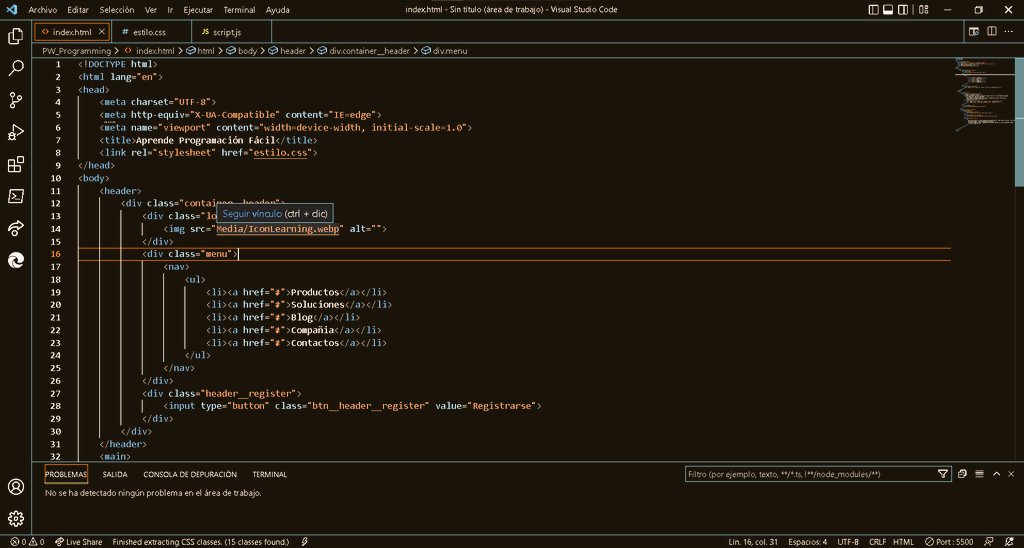The image size is (1024, 548).
Task: Collapse all problems icon in panel
Action: point(962,474)
